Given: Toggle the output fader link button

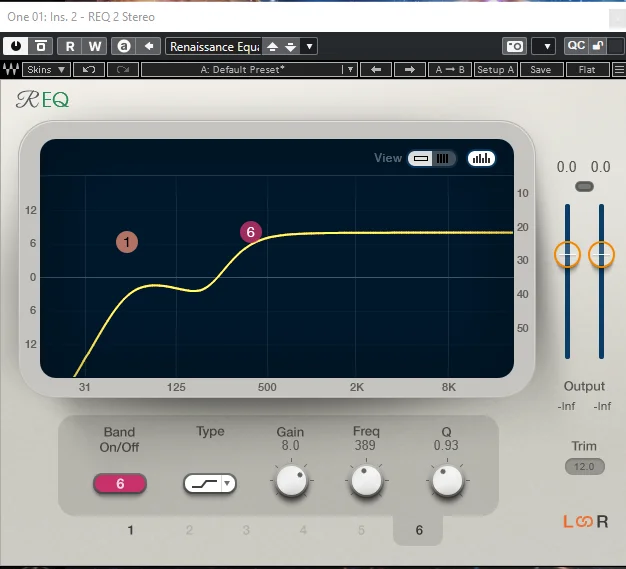Looking at the screenshot, I should pos(584,186).
